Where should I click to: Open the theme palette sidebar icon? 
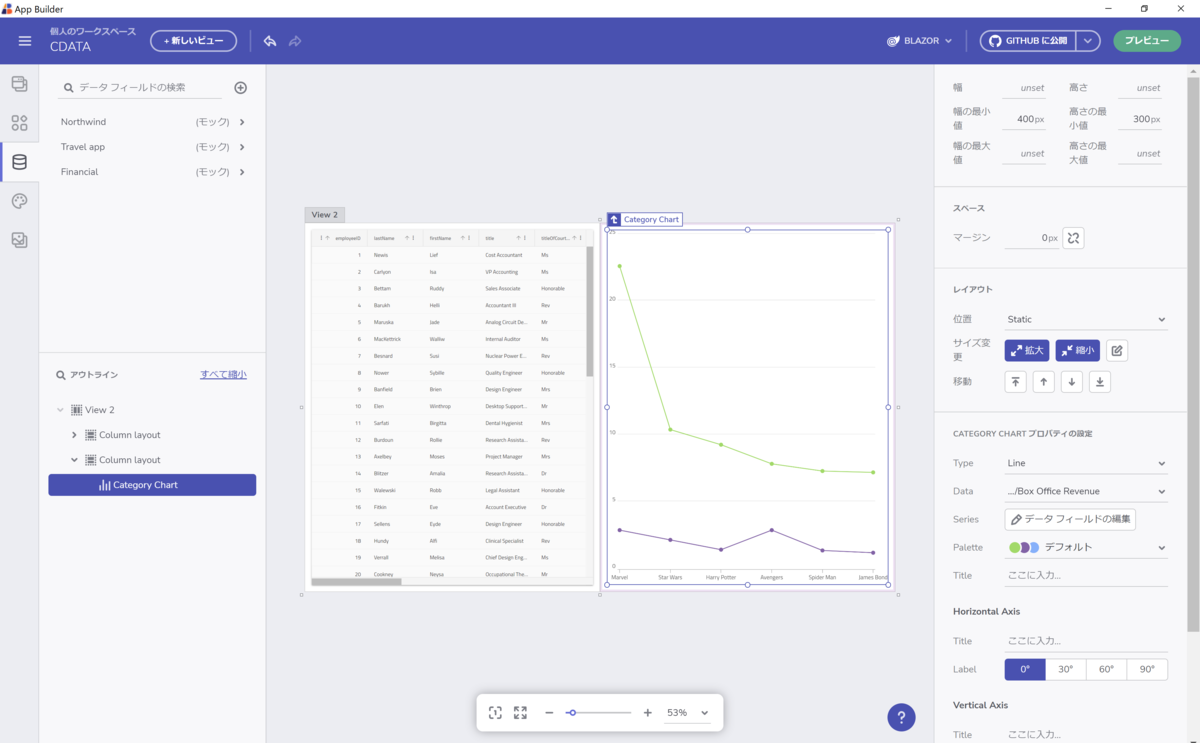pos(19,201)
